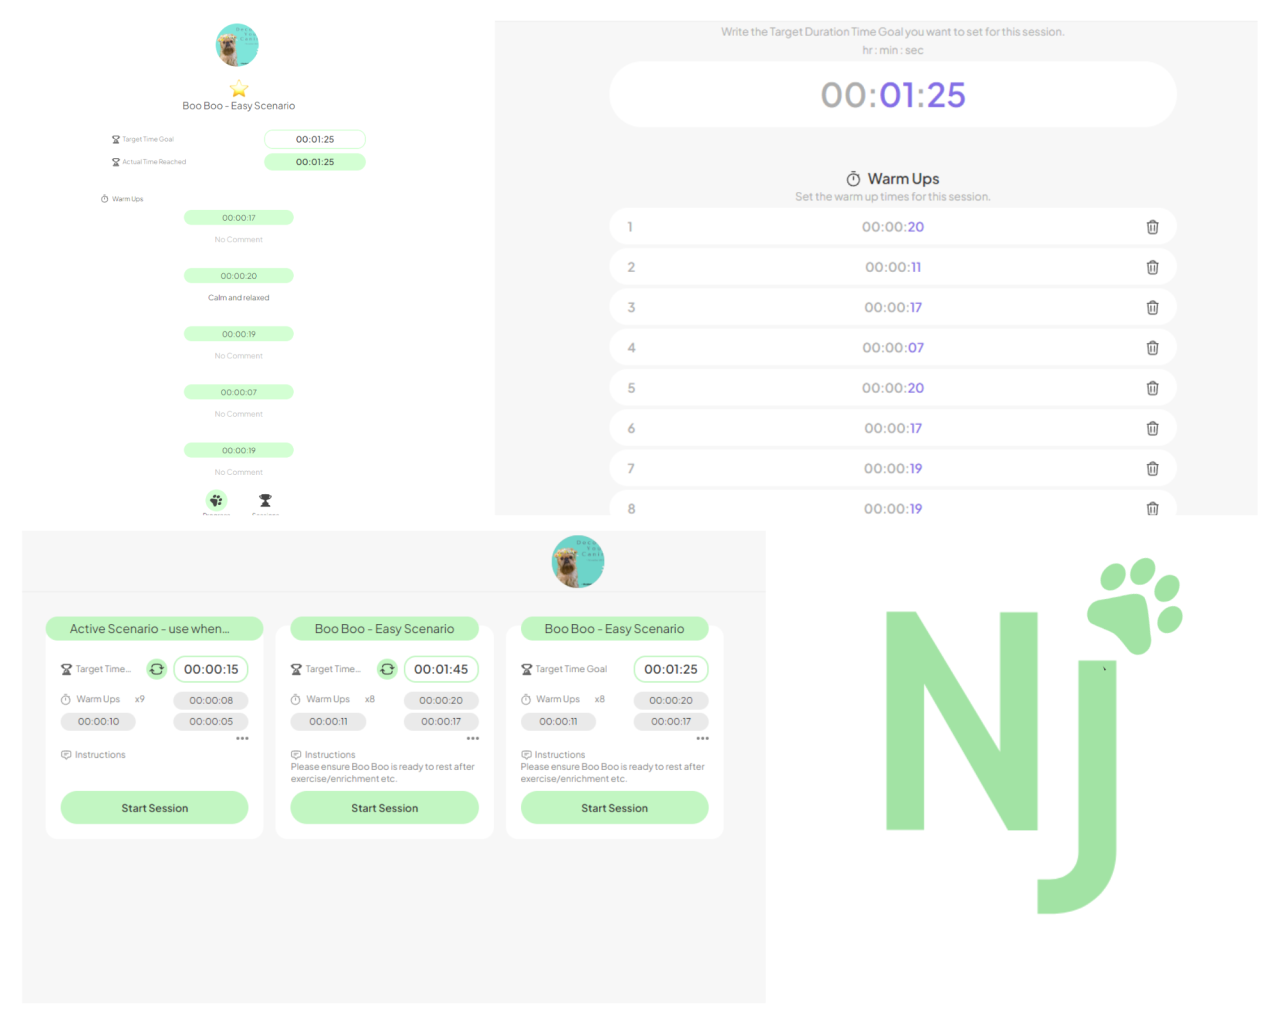Remove warm-up row 6 via trash icon
Screen dimensions: 1280x1024
(1152, 428)
